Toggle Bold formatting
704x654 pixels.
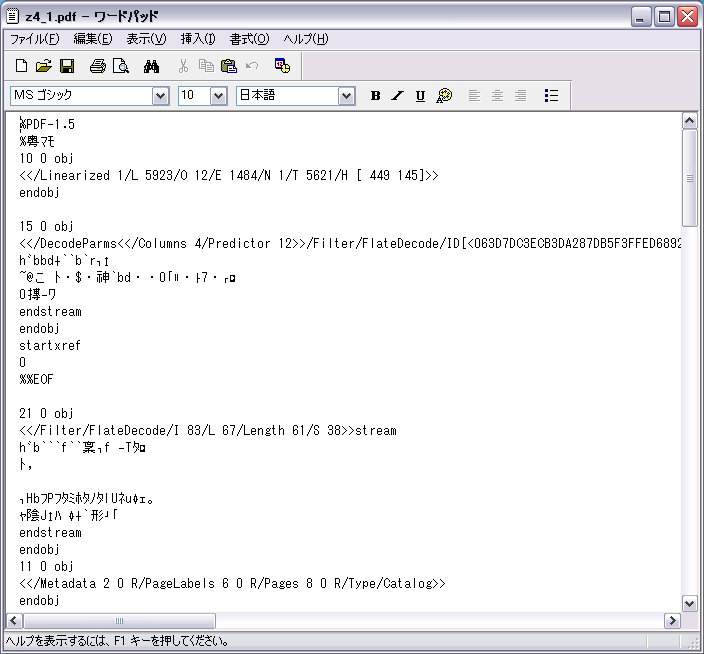[x=375, y=96]
